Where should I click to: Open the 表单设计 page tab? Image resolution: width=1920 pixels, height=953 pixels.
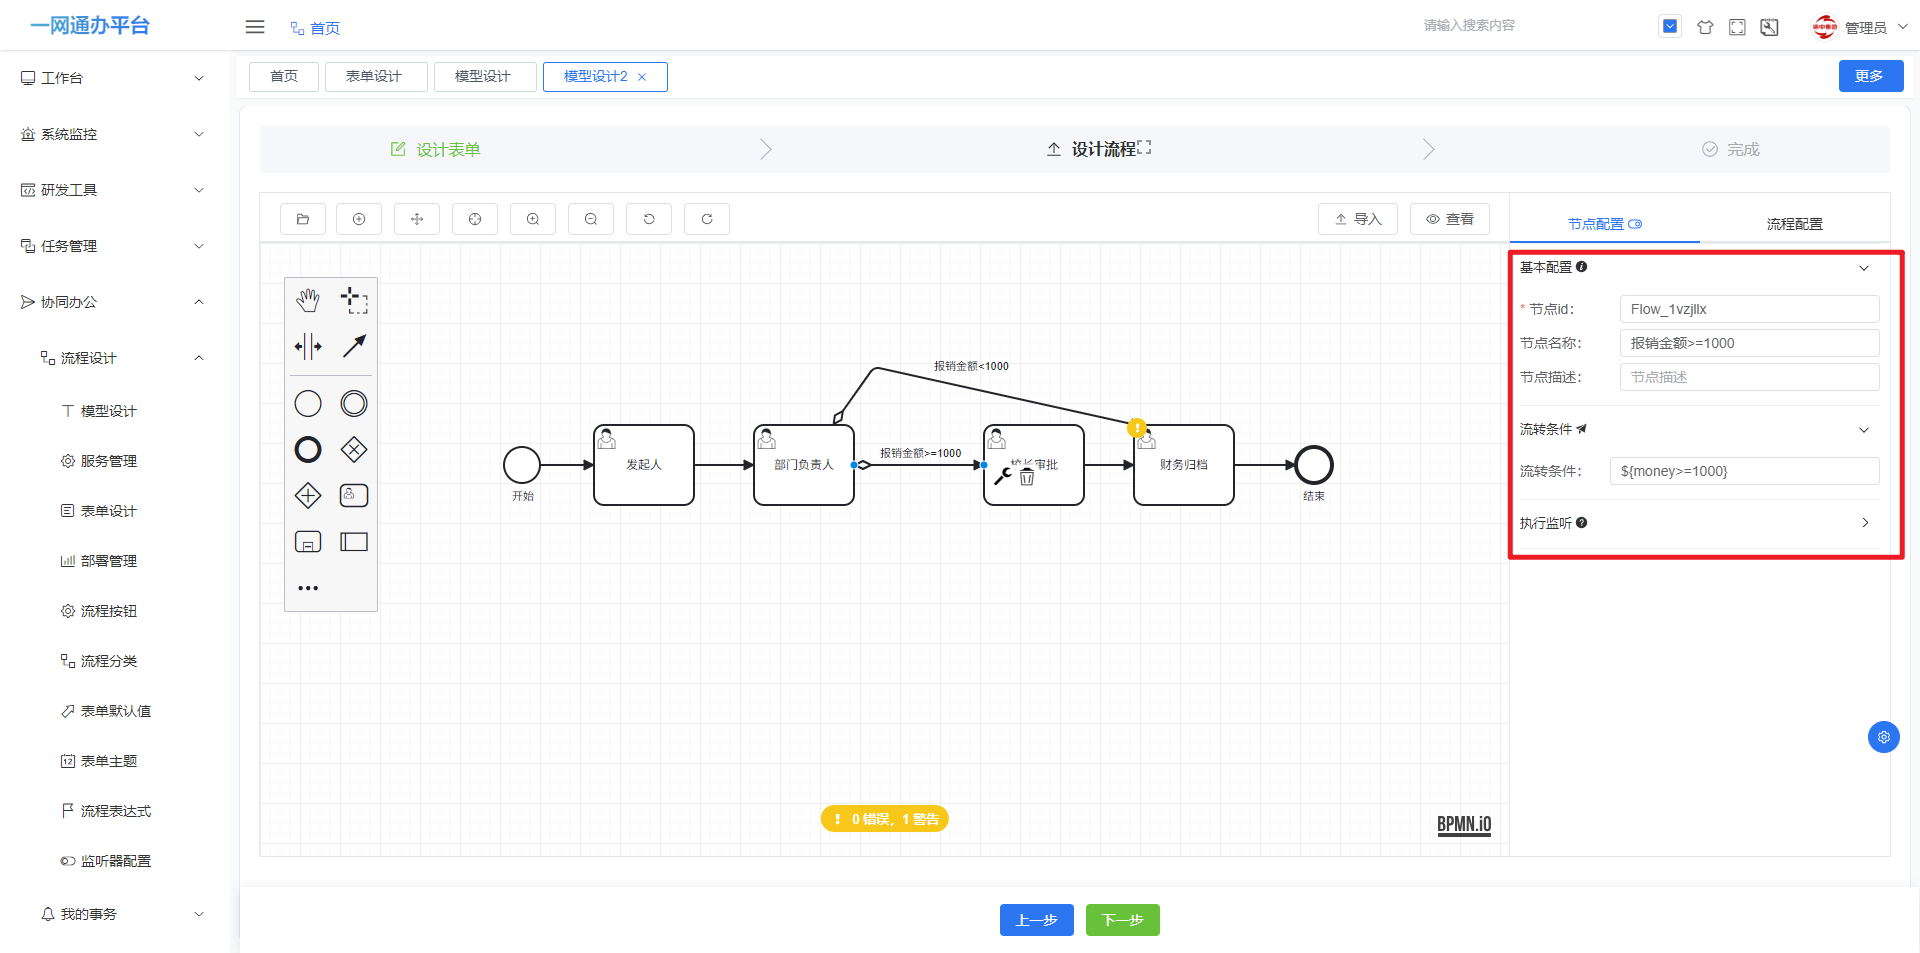(376, 77)
